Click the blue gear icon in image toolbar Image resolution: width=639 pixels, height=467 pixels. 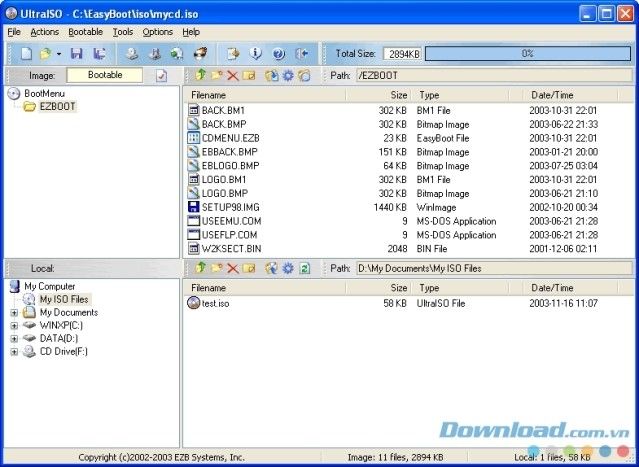tap(288, 75)
